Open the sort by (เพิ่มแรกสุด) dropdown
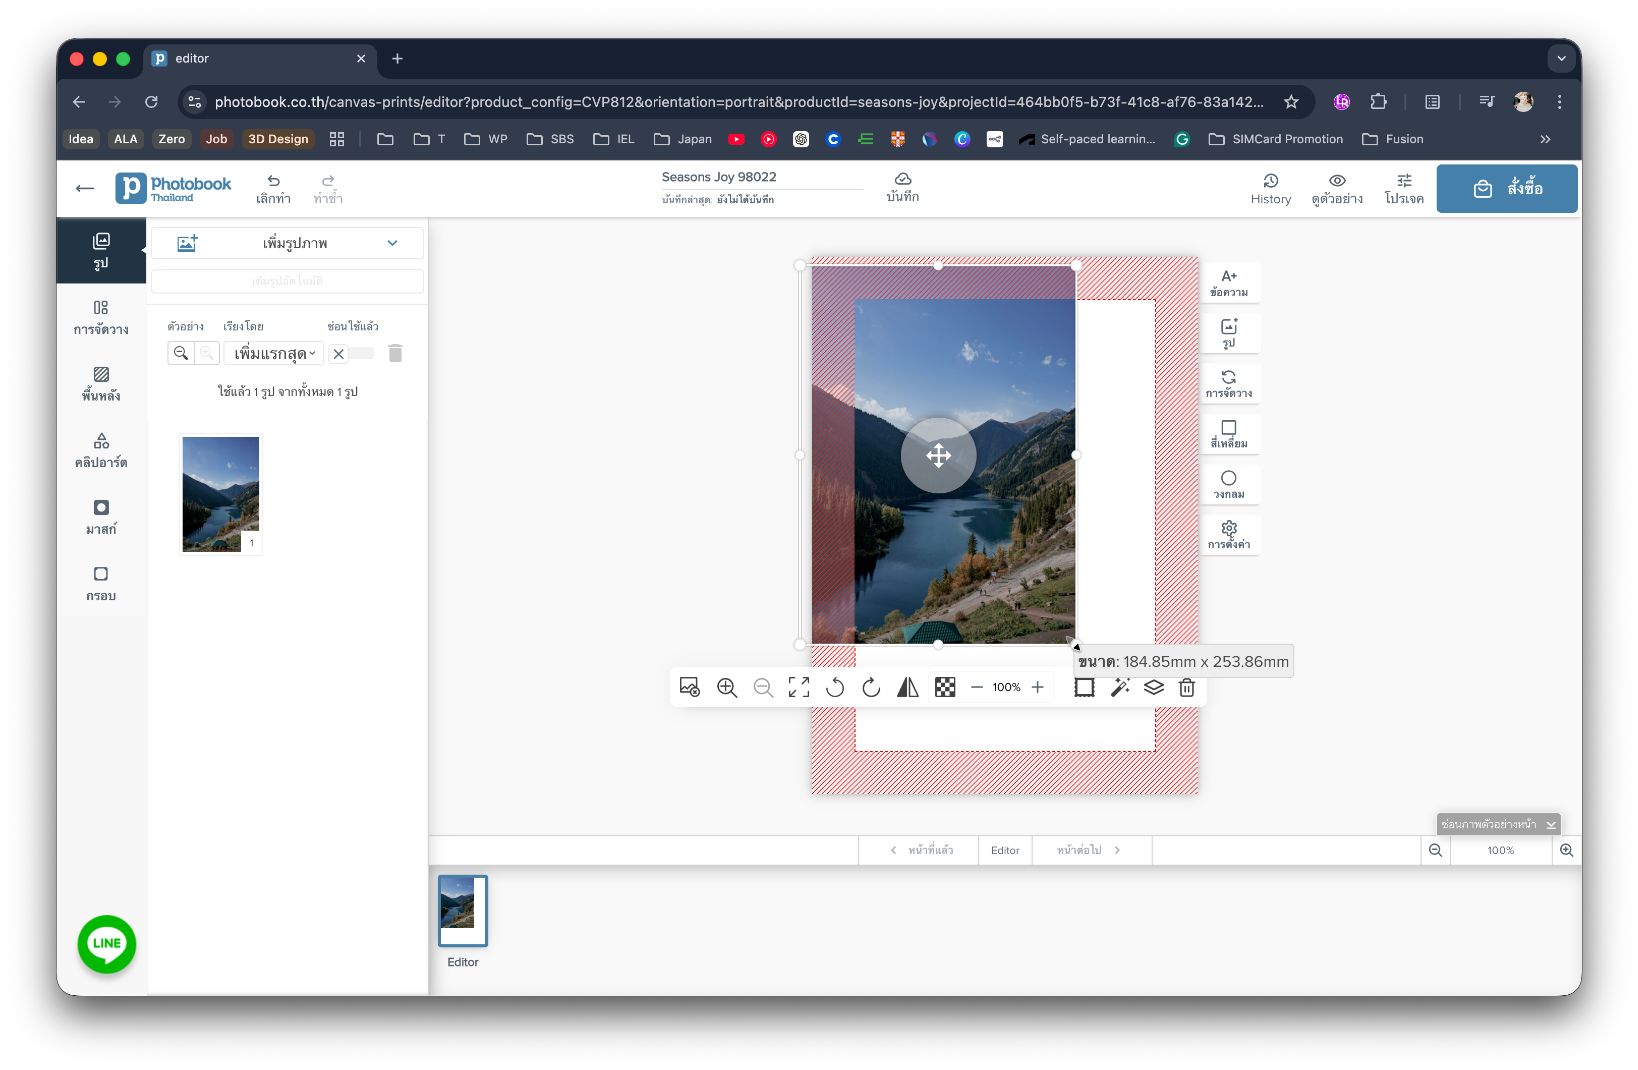Viewport: 1638px width, 1070px height. click(x=274, y=353)
